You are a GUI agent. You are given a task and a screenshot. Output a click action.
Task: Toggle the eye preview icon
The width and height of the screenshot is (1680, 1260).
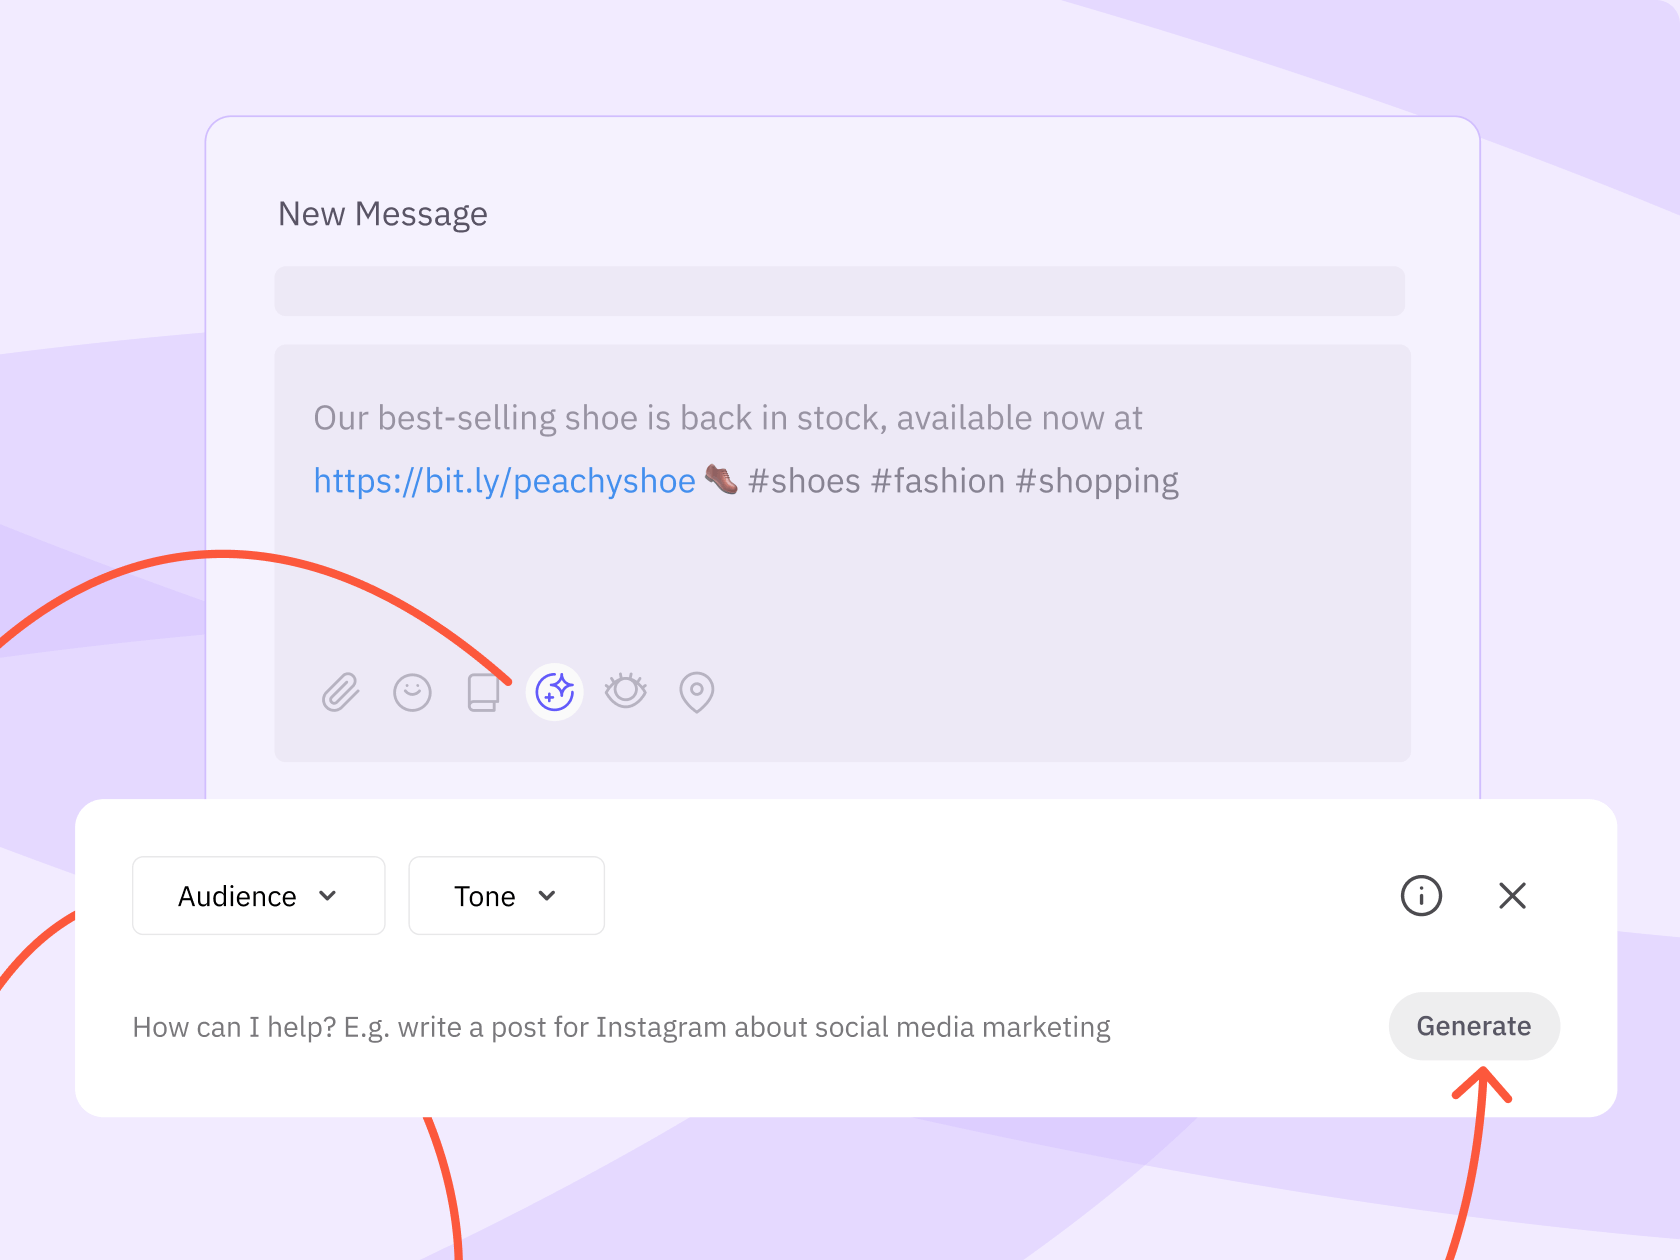click(626, 690)
